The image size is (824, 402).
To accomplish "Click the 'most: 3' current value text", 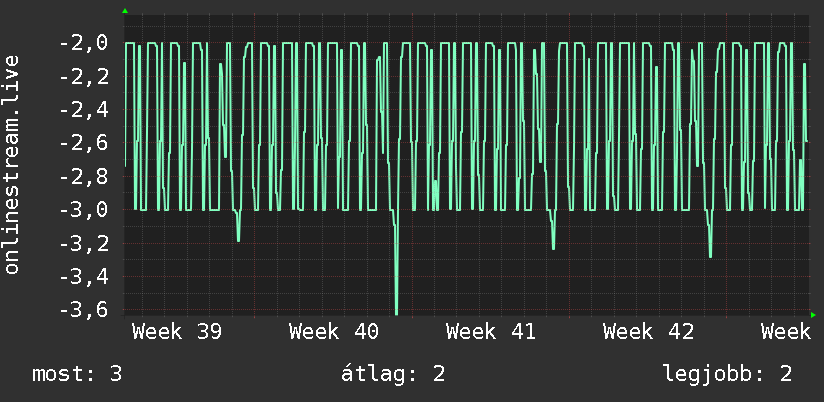I will pyautogui.click(x=77, y=374).
